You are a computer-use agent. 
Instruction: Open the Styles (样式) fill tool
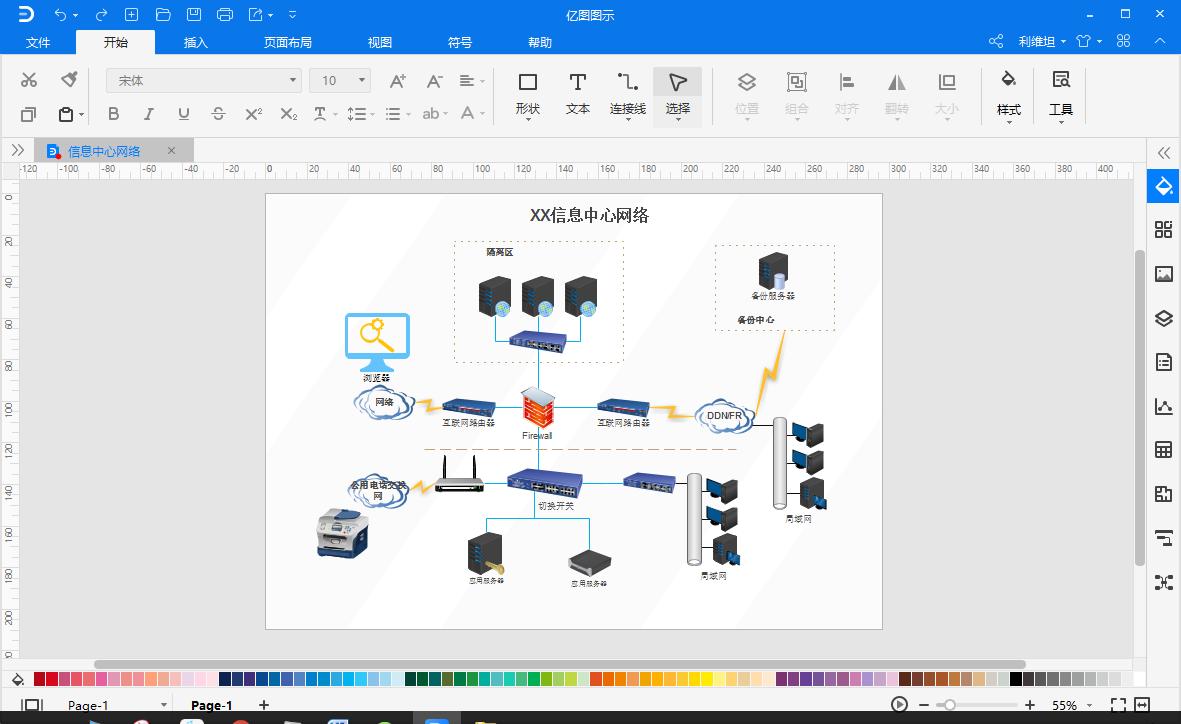click(x=1008, y=93)
